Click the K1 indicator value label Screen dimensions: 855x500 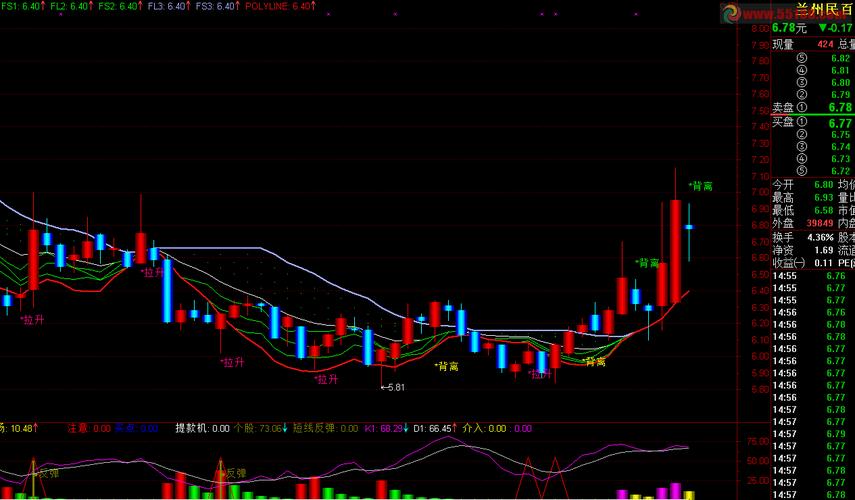click(385, 428)
